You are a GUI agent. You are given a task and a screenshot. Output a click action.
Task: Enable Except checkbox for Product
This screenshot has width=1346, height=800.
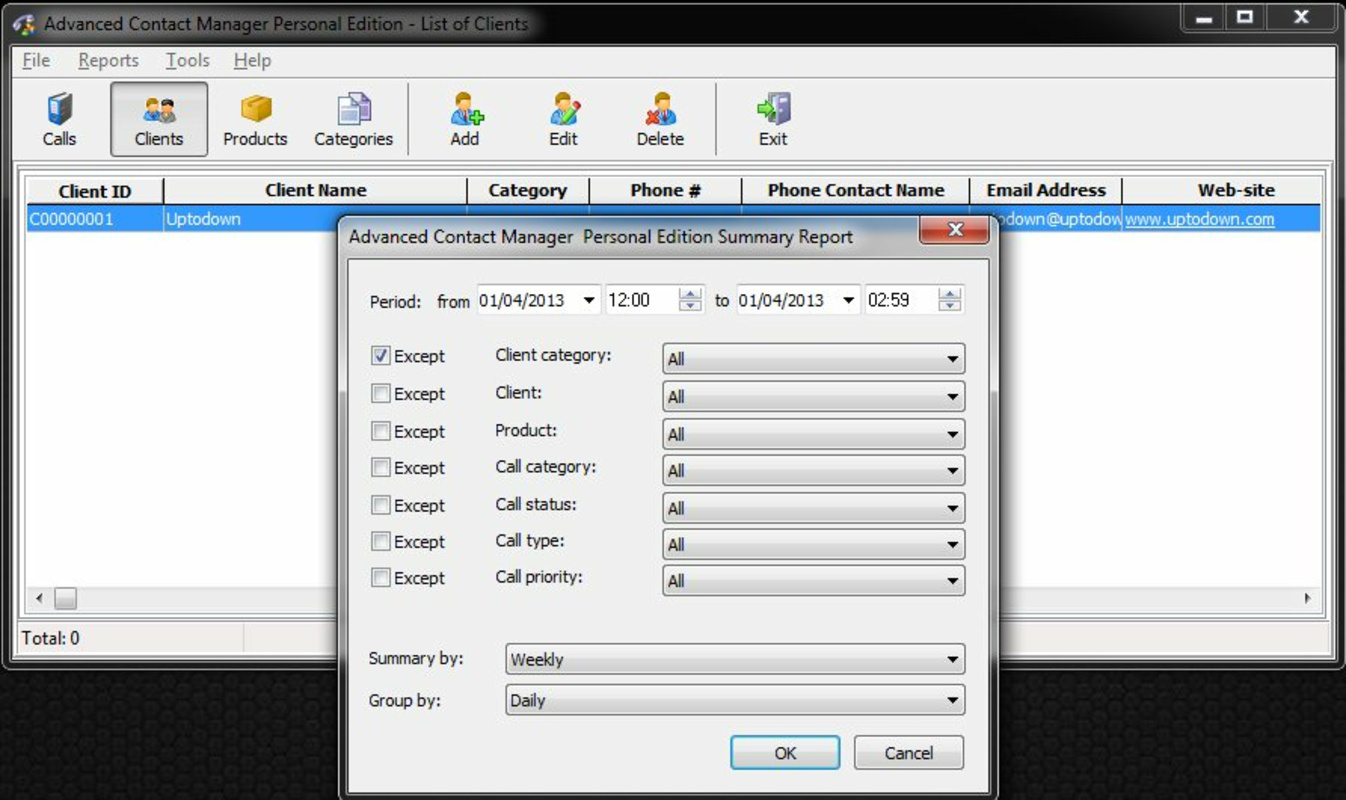tap(380, 431)
